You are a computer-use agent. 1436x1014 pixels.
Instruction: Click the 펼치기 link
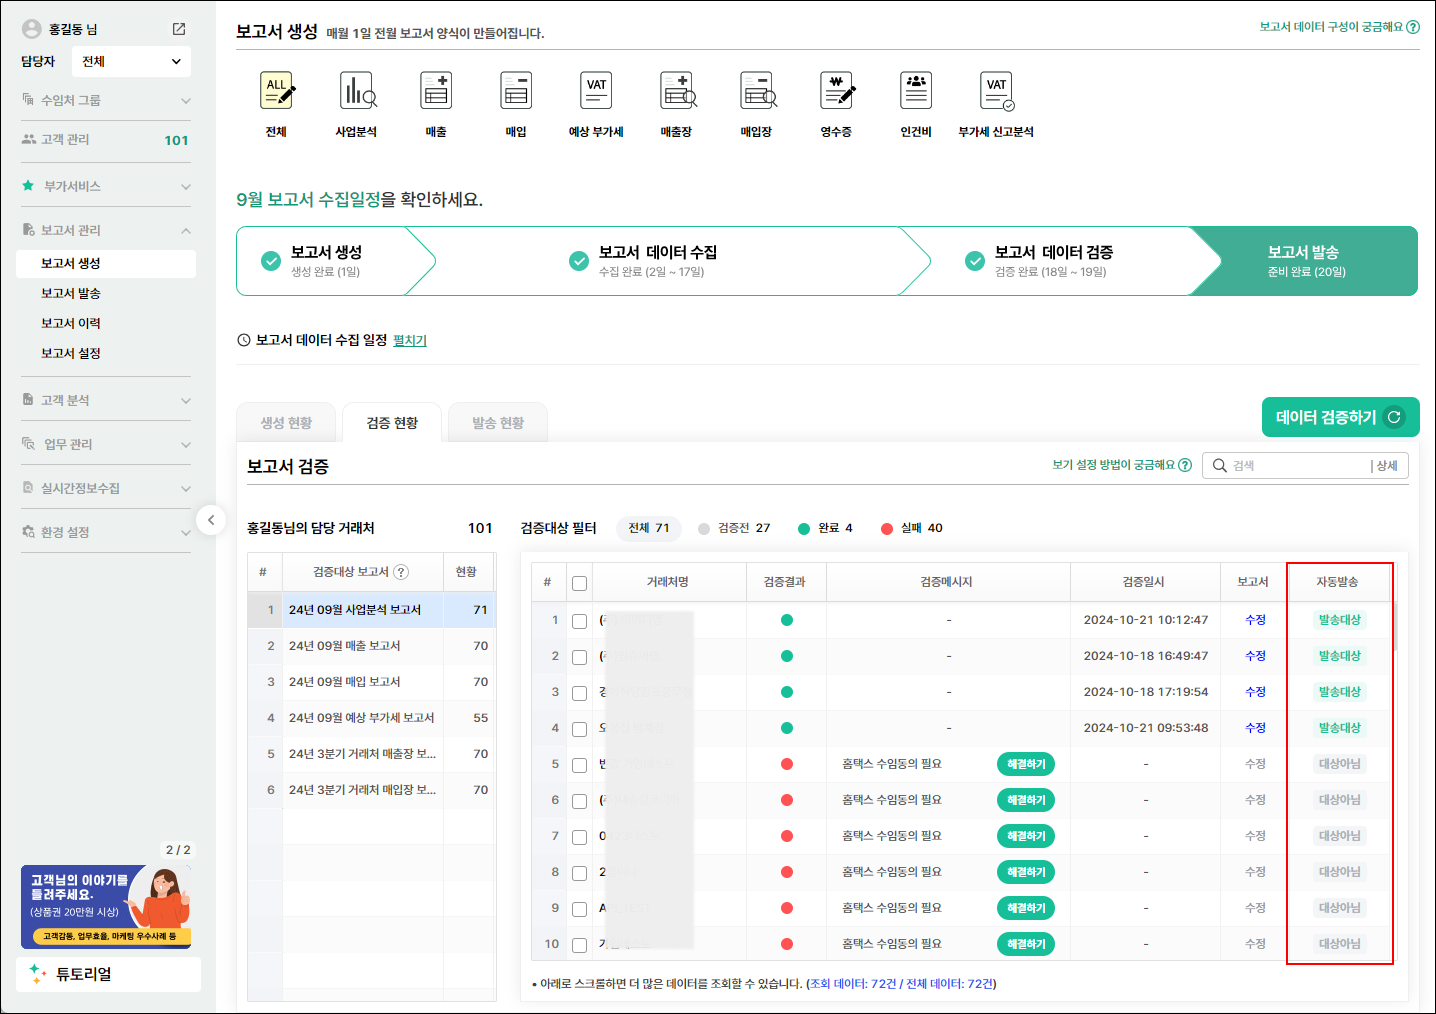tap(410, 341)
